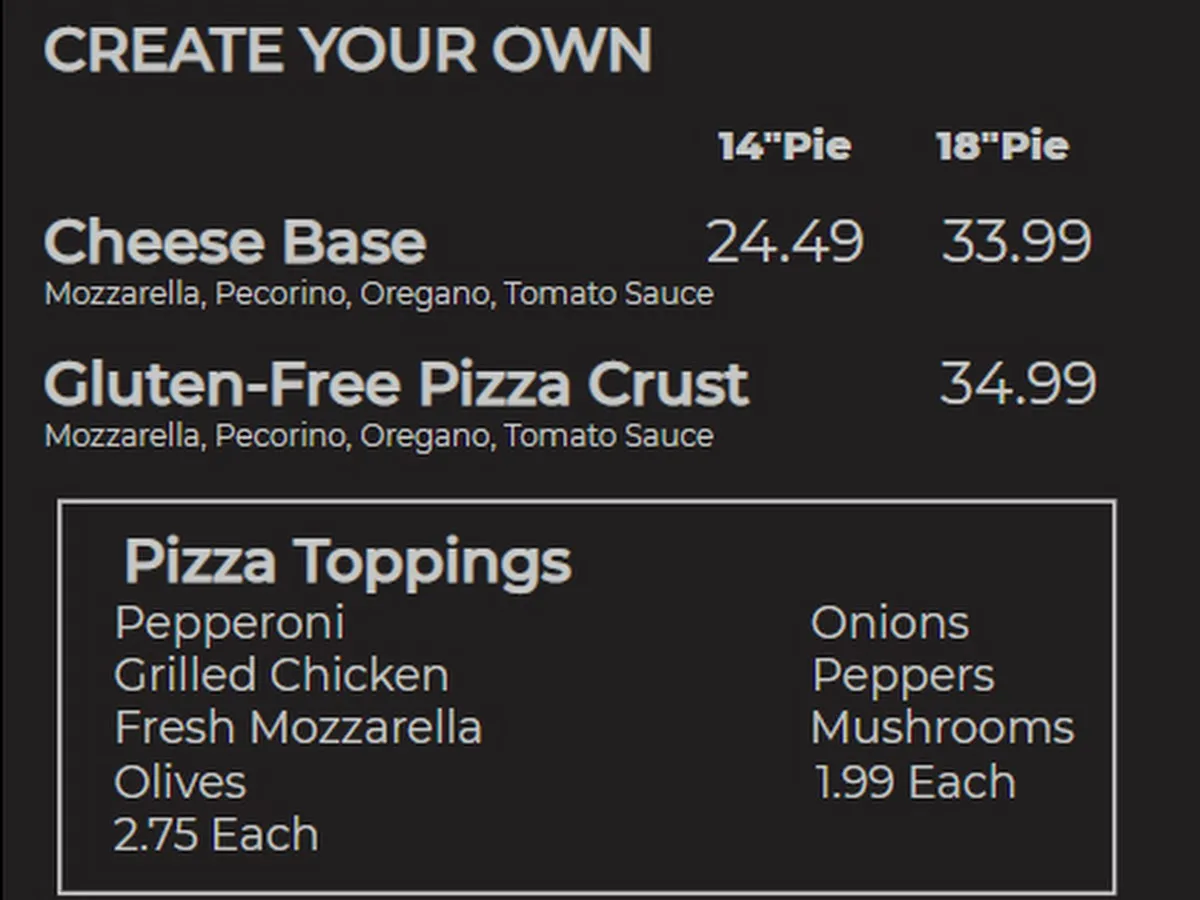Choose the Olives topping

click(180, 782)
